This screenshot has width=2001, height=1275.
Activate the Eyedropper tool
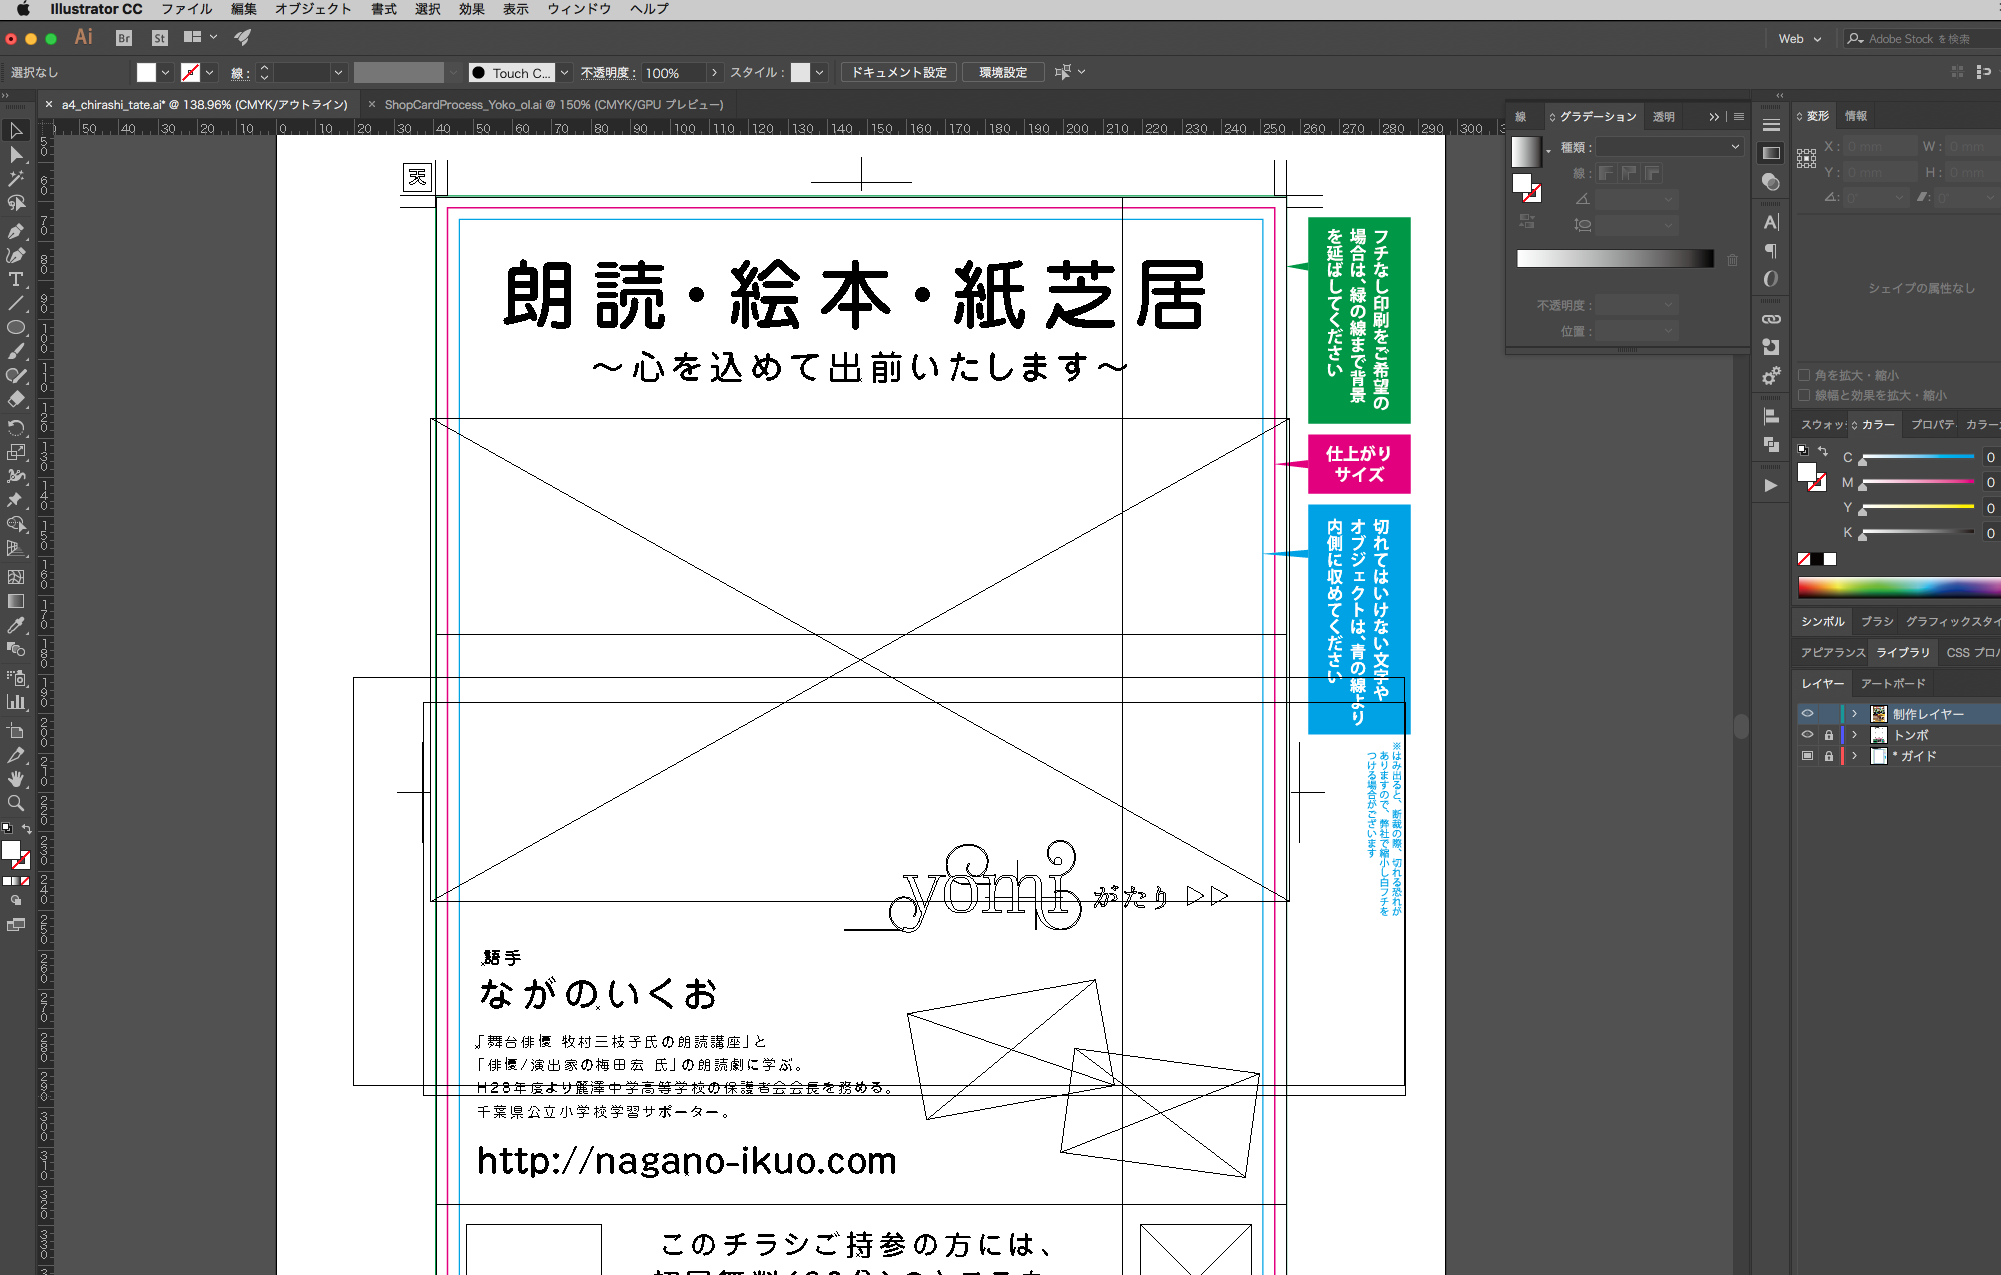tap(16, 626)
